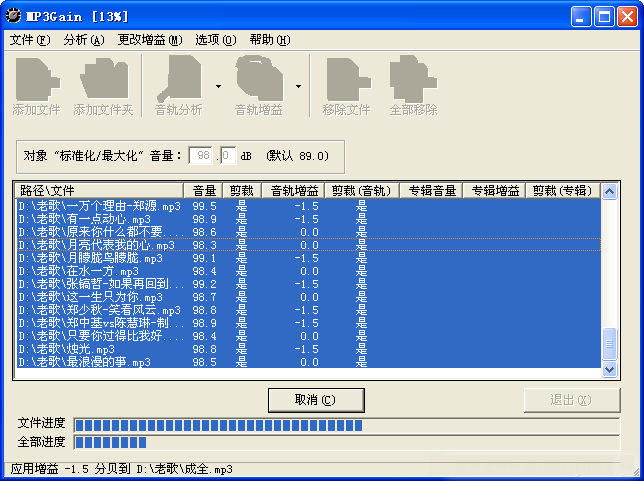Screen dimensions: 644x481
Task: Click the 剪裁(音轨) column header
Action: tap(362, 191)
